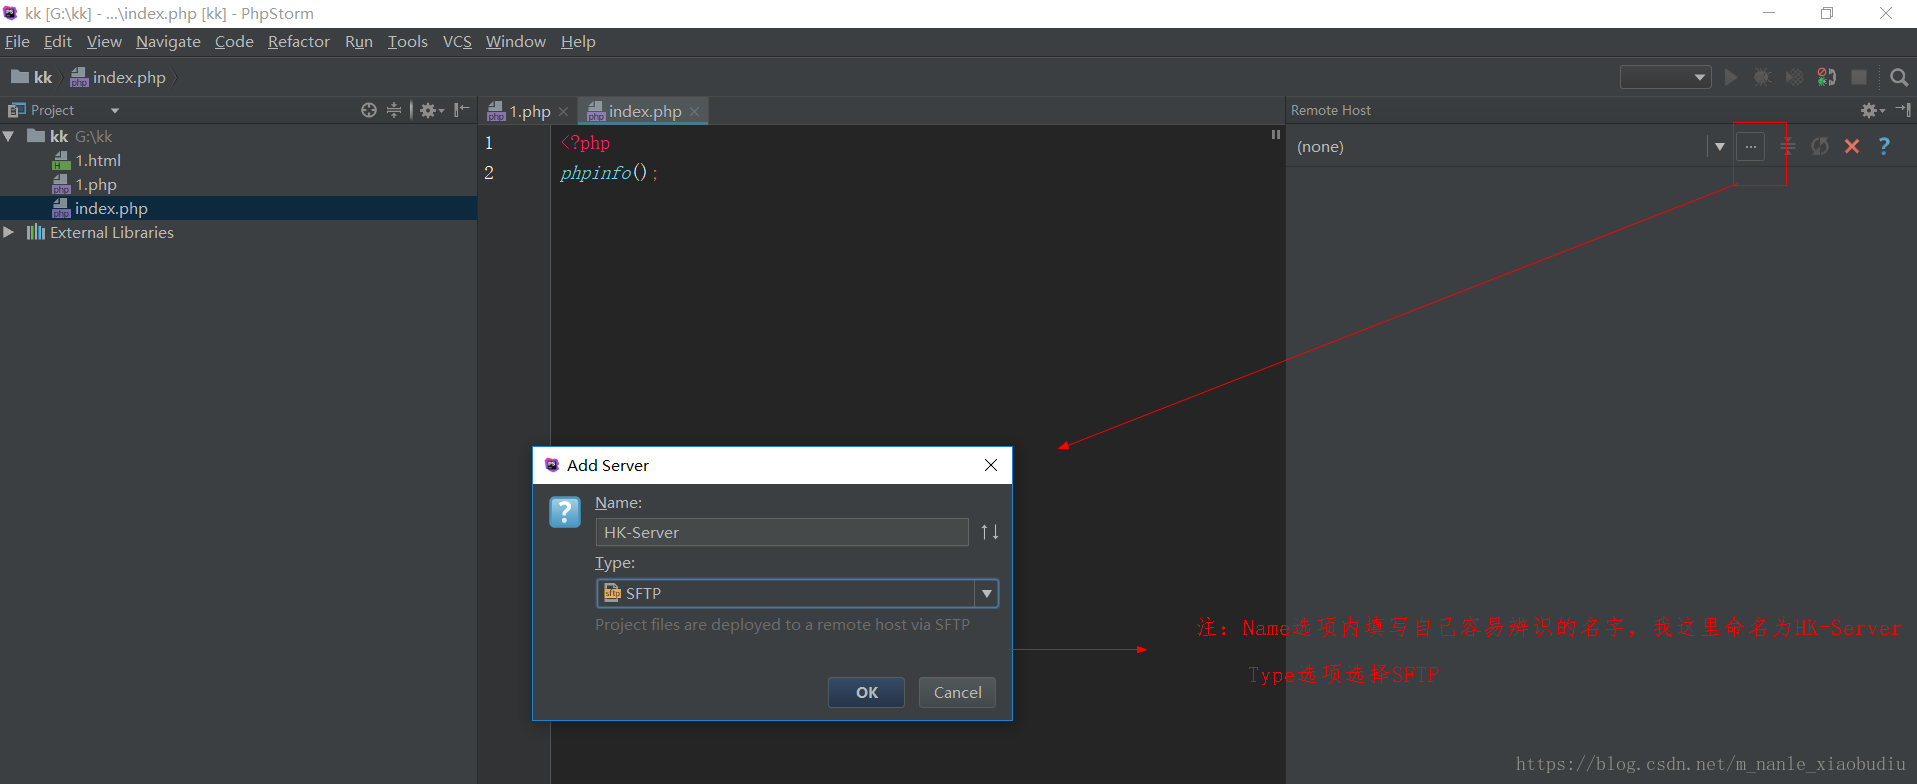Viewport: 1917px width, 784px height.
Task: Open the Refactor menu
Action: [x=299, y=41]
